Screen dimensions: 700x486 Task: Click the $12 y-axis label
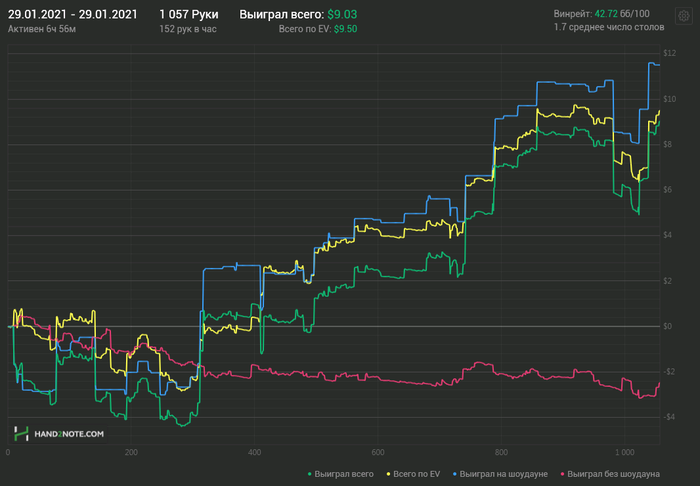(670, 53)
